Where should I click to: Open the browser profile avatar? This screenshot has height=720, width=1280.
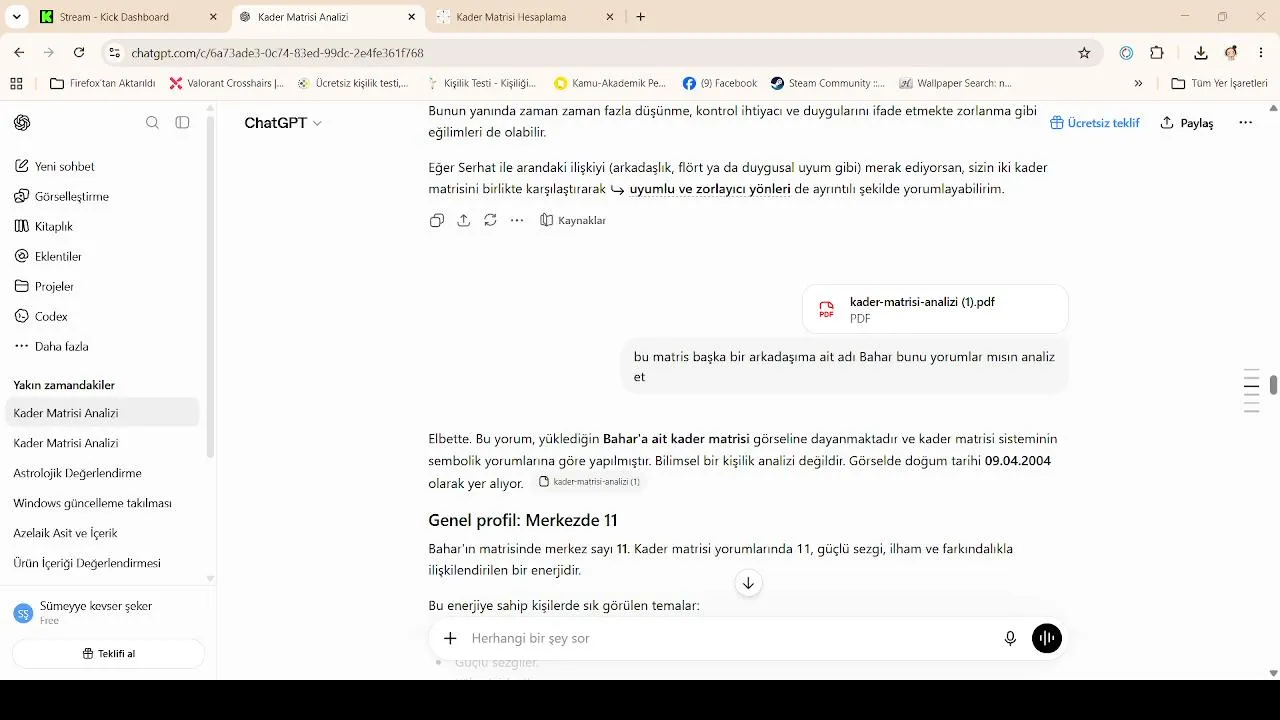point(1231,53)
